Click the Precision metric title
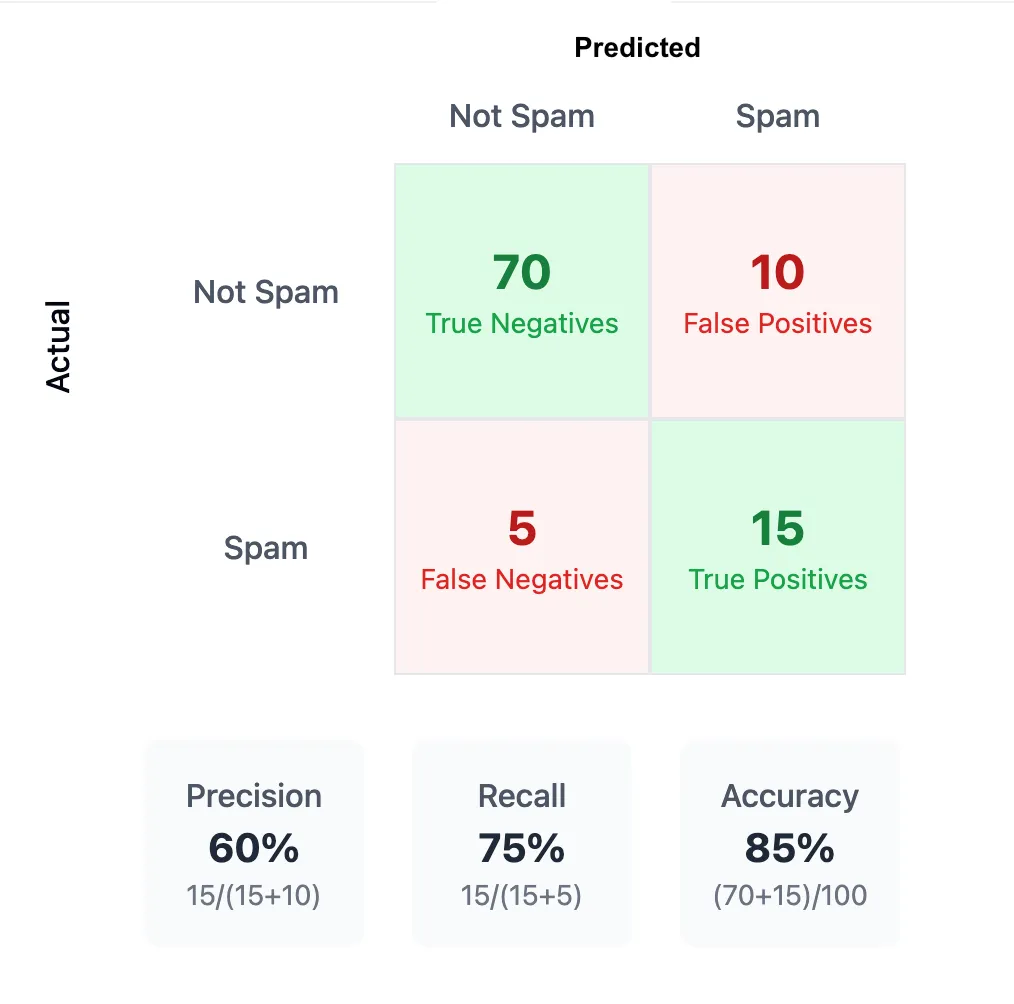 click(254, 796)
